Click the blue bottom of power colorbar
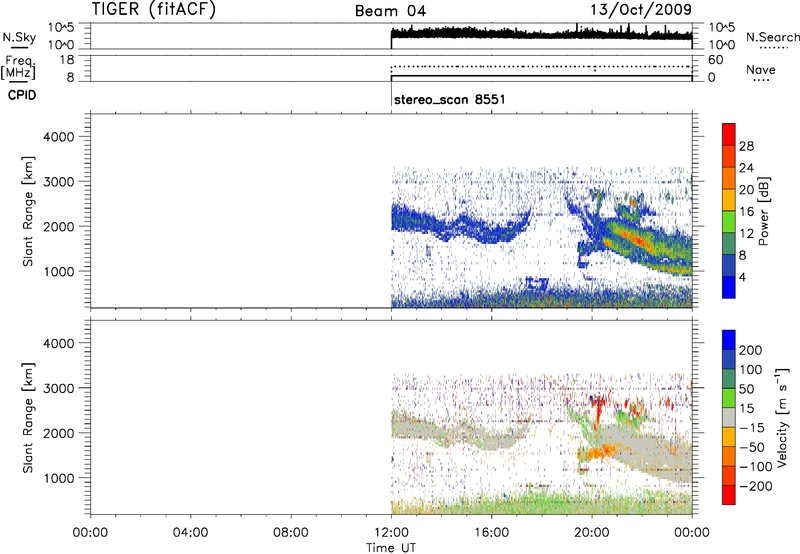Image resolution: width=800 pixels, height=554 pixels. pos(729,287)
